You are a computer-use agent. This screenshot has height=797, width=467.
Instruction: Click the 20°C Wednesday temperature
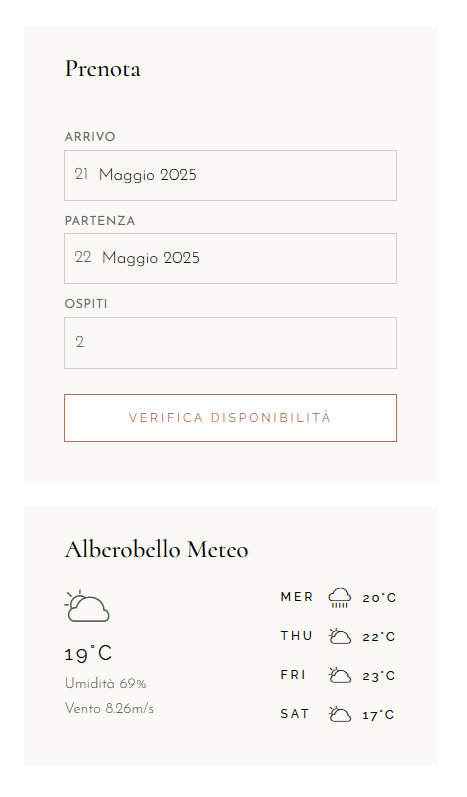379,598
